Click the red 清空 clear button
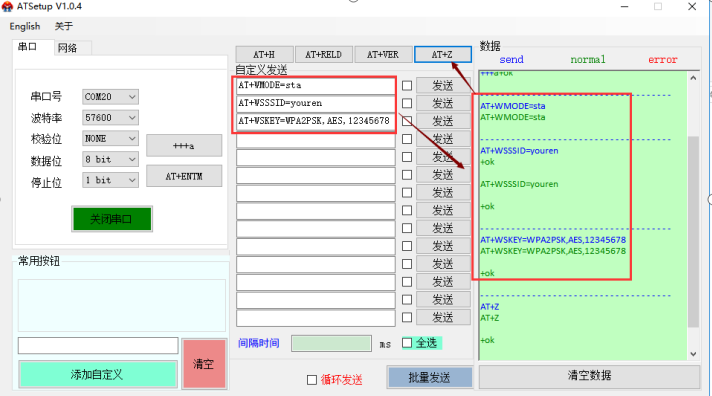This screenshot has width=712, height=396. [203, 364]
